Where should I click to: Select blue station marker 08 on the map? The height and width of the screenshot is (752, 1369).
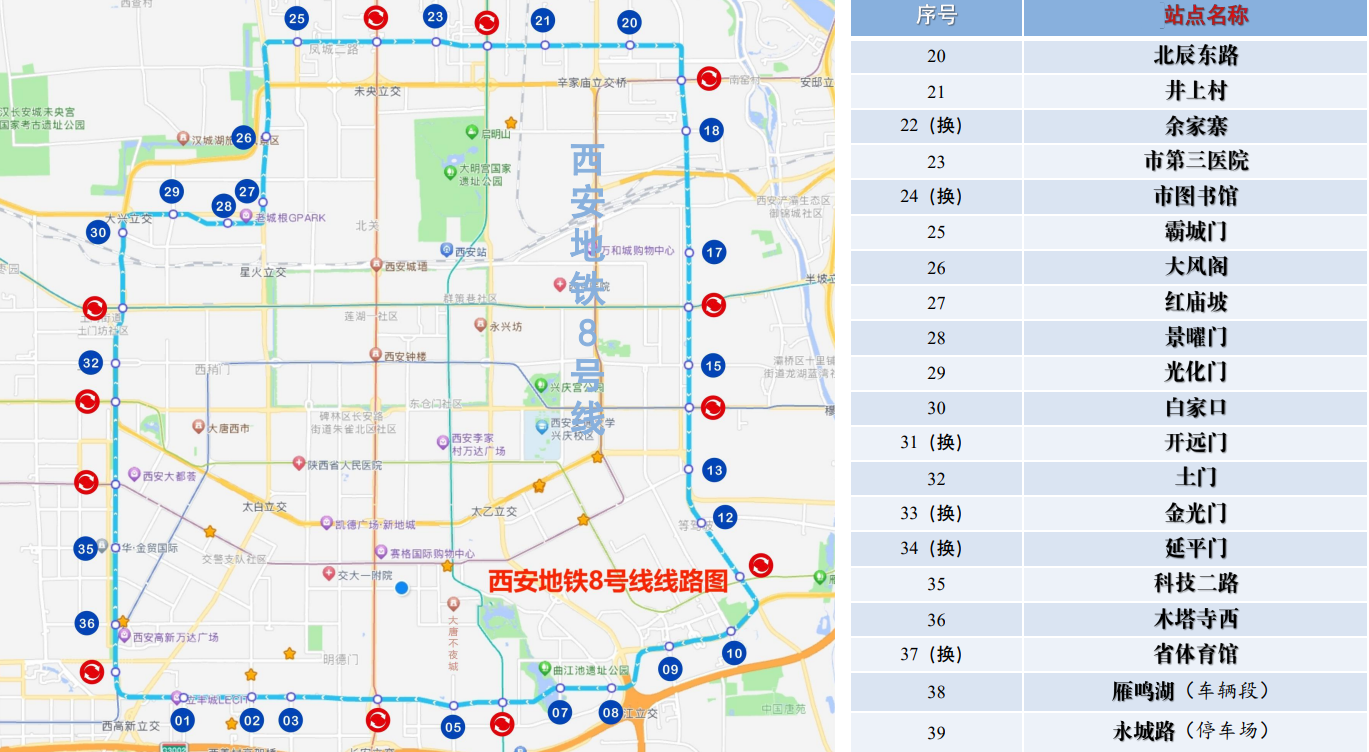[x=611, y=713]
